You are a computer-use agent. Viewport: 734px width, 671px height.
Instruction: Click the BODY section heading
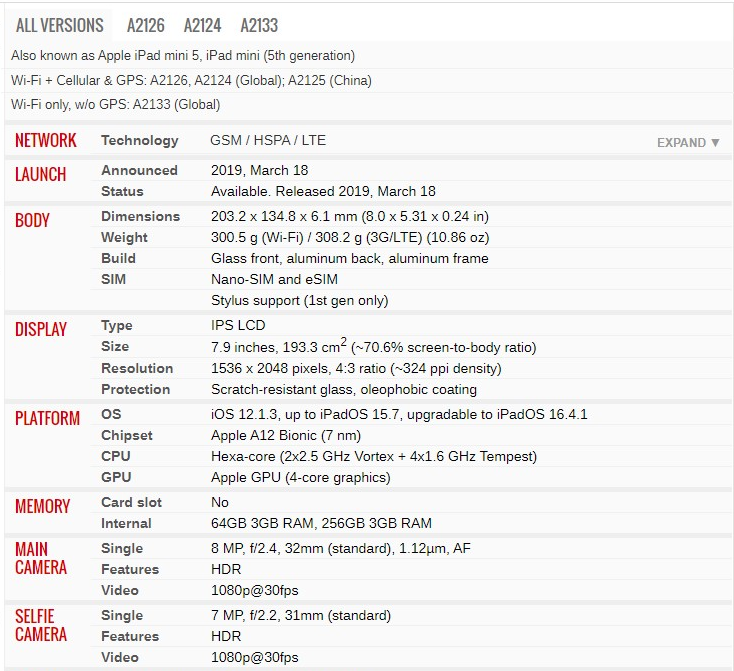pos(32,220)
